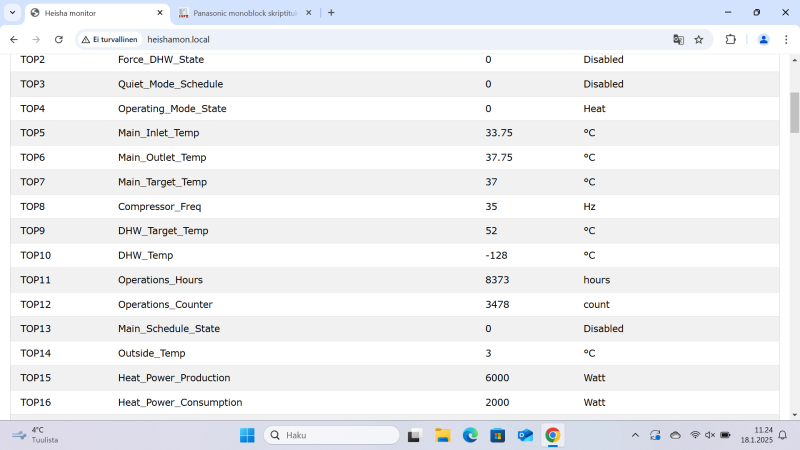
Task: Open the translate page icon
Action: click(x=679, y=39)
